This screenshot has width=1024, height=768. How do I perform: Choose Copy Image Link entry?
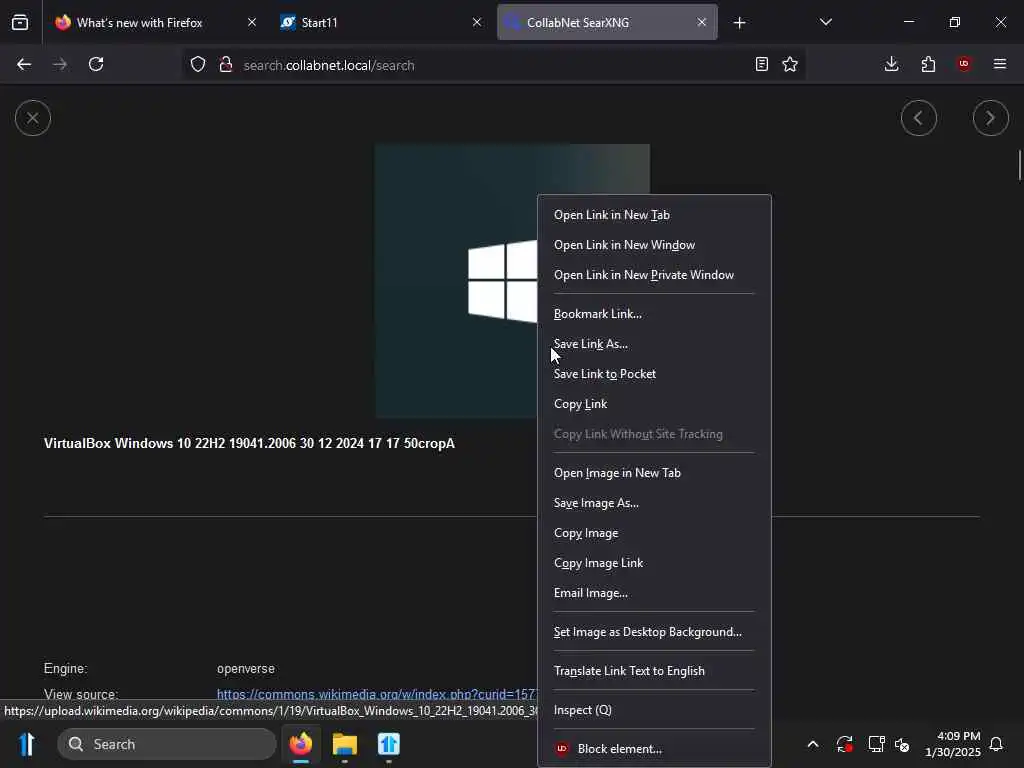(654, 563)
